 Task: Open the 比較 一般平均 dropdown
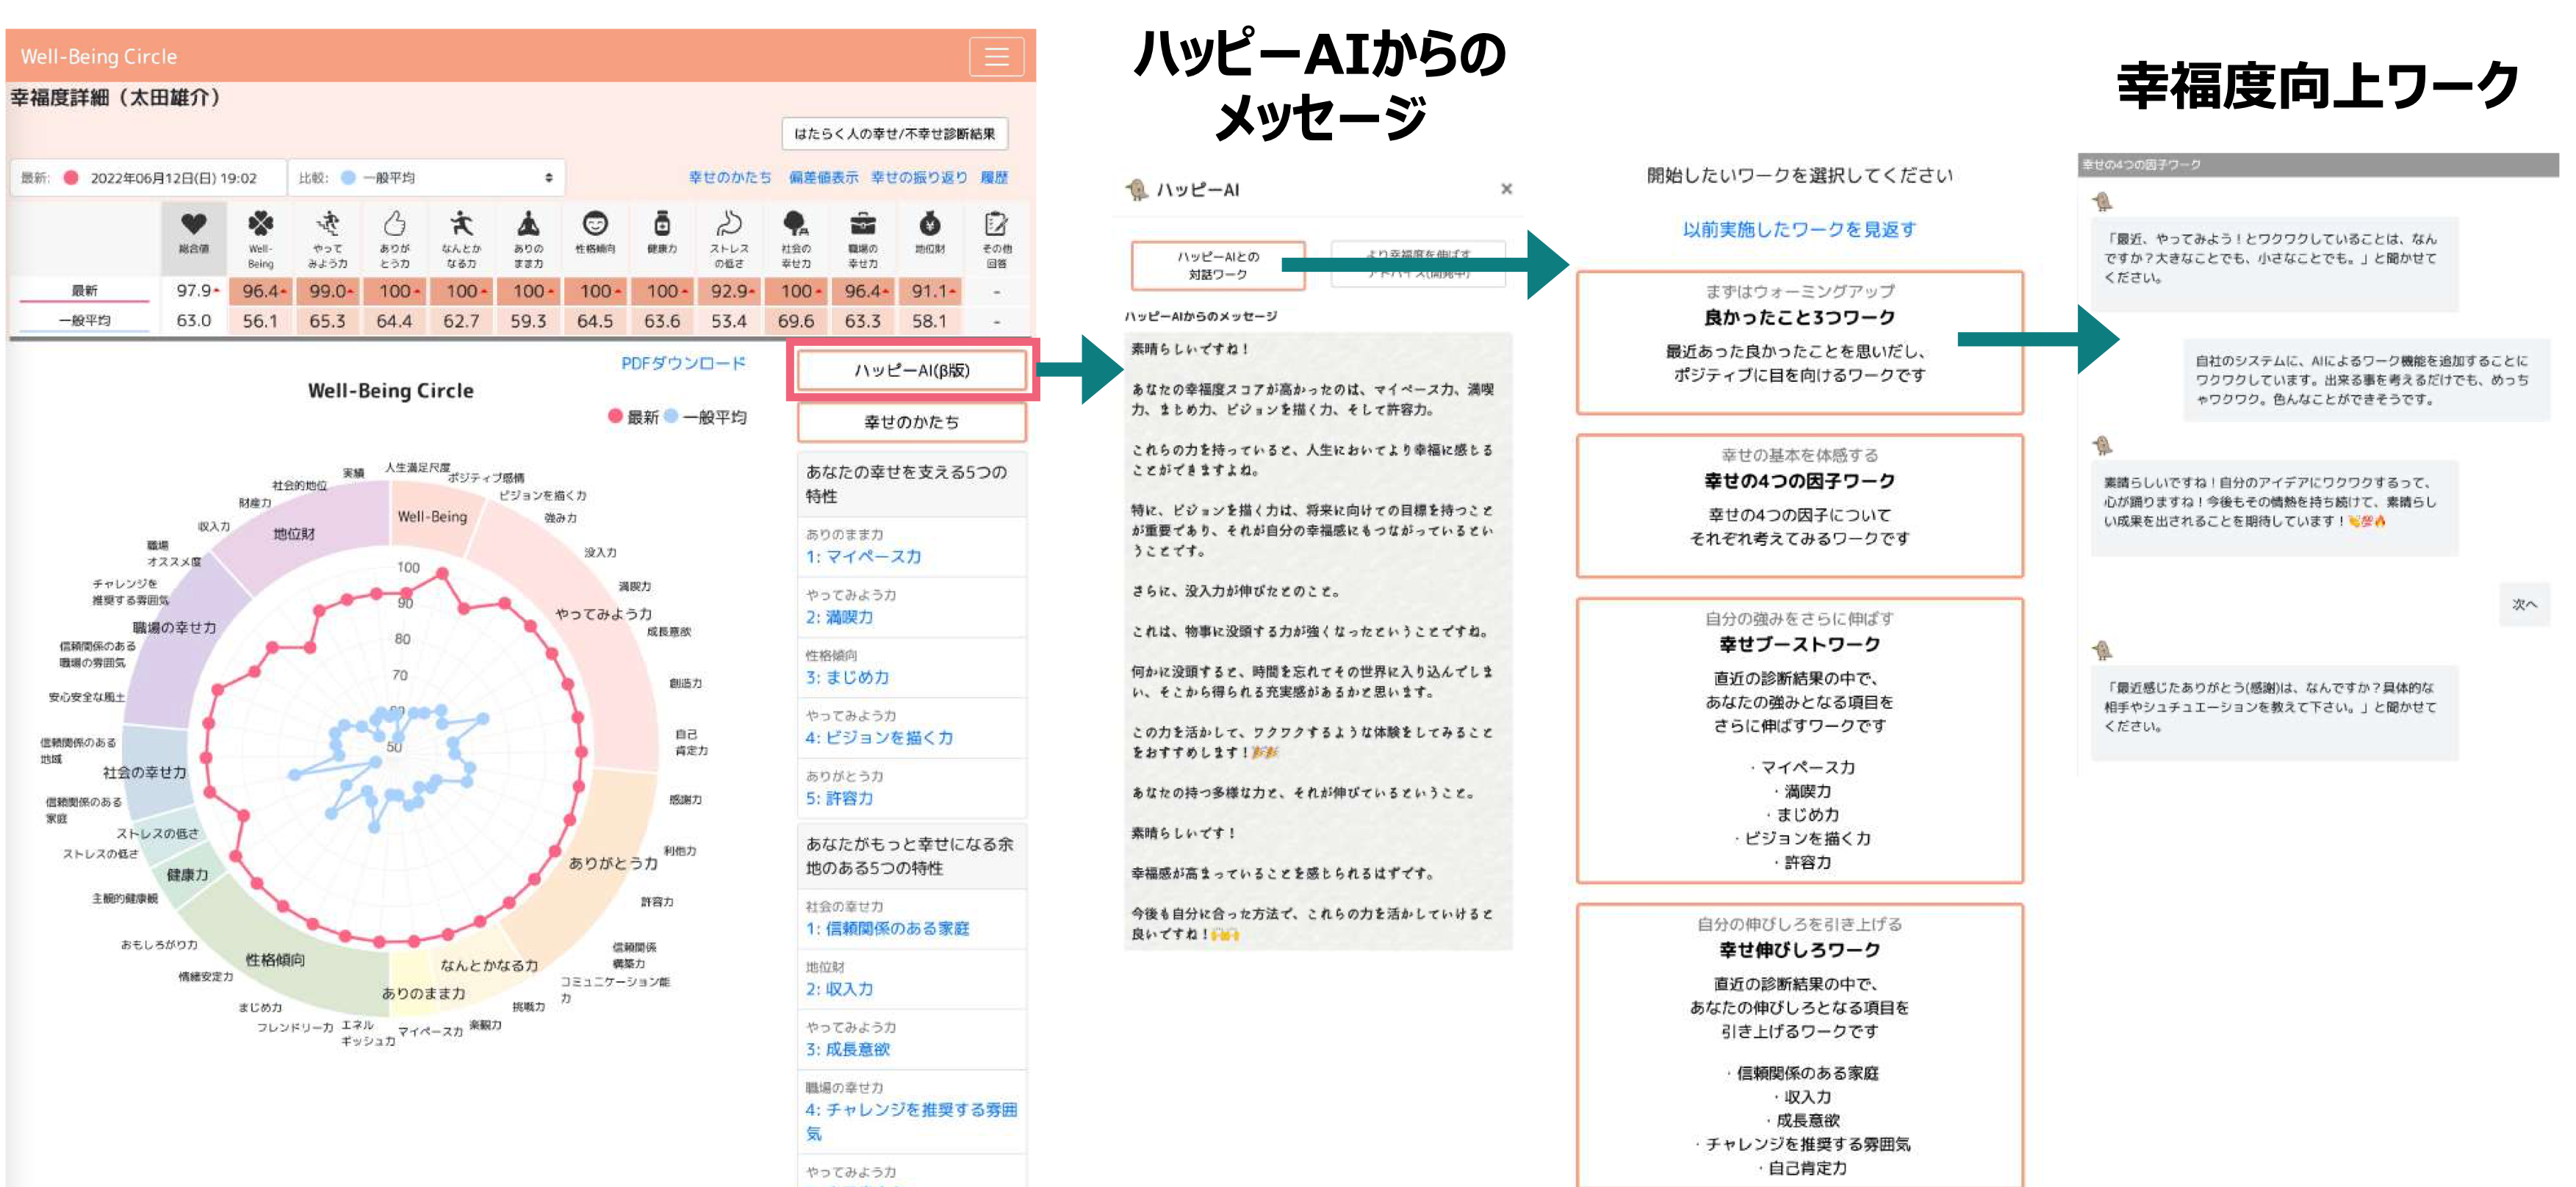(426, 178)
